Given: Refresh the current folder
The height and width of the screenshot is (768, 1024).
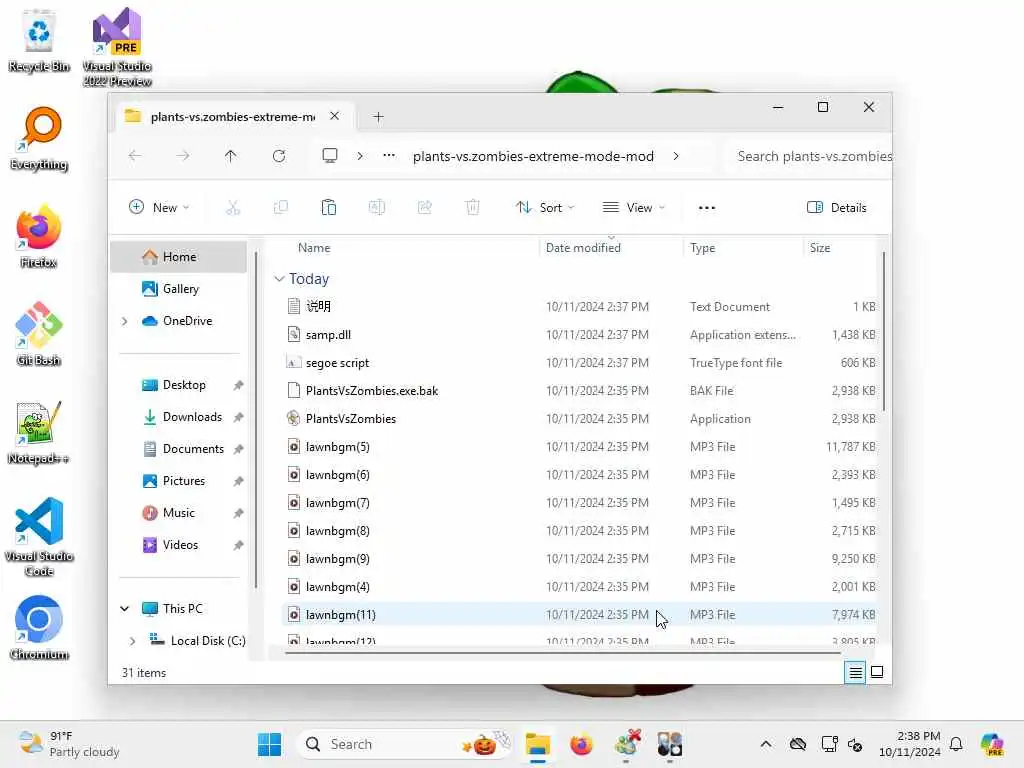Looking at the screenshot, I should coord(279,156).
